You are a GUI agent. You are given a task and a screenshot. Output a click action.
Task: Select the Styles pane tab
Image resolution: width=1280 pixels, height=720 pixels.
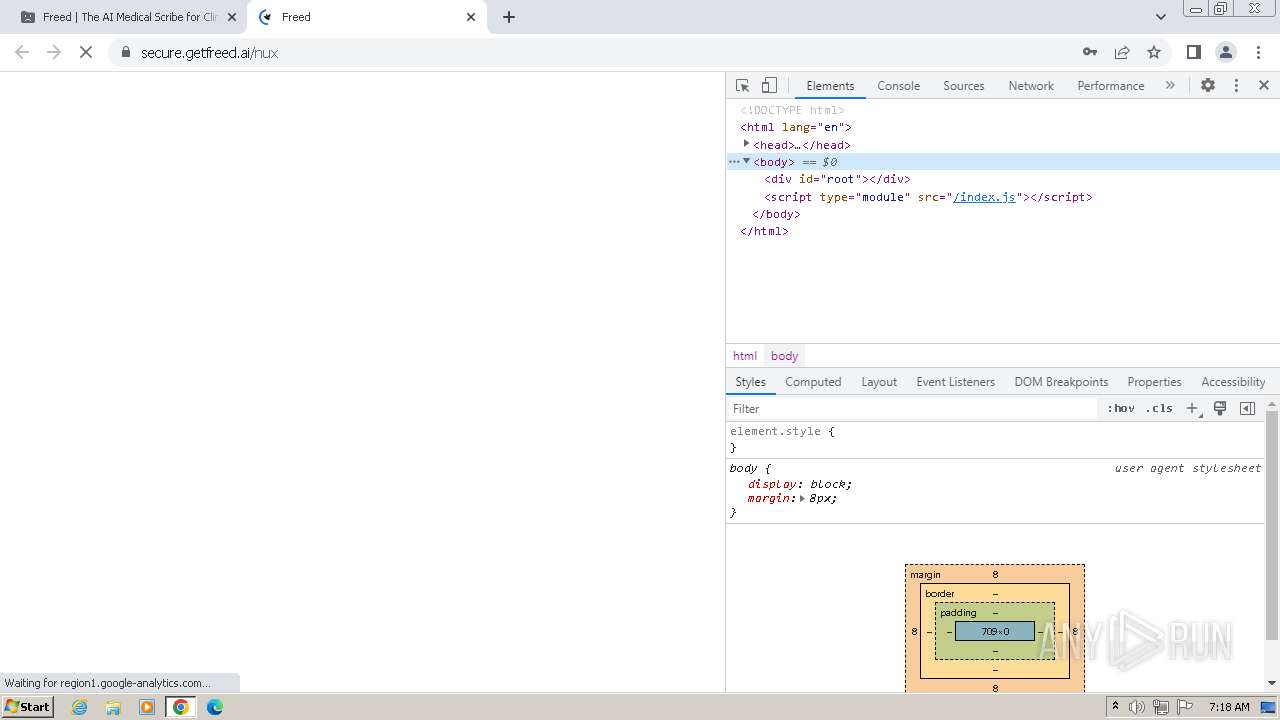(x=750, y=382)
